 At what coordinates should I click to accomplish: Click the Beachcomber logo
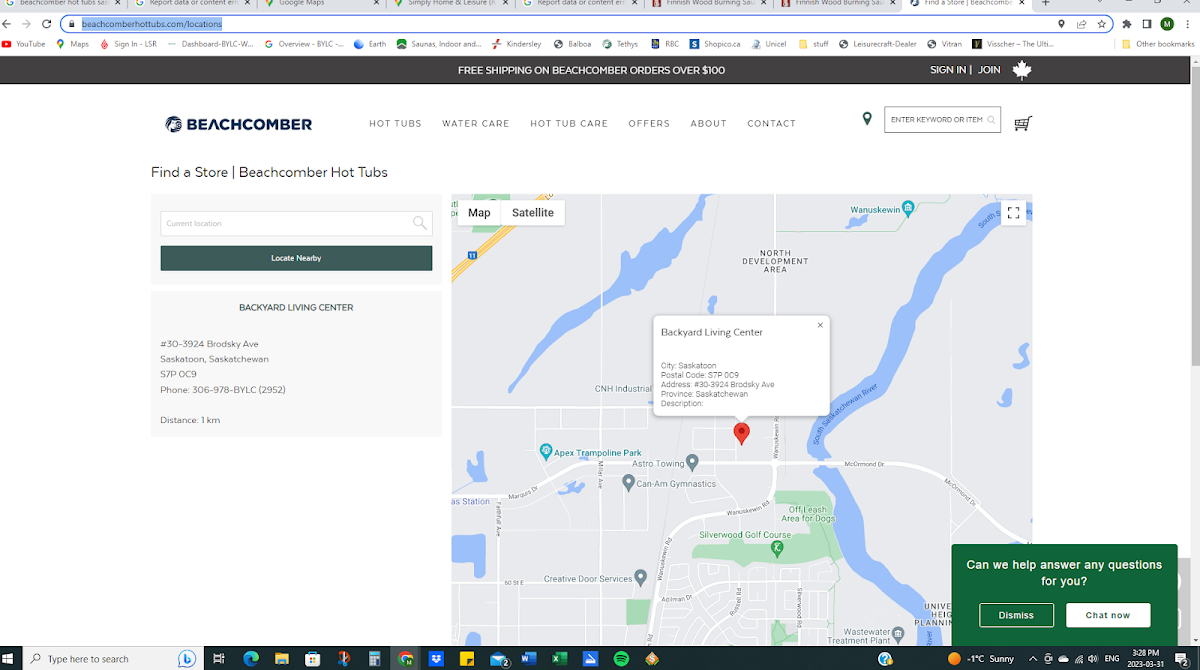[238, 124]
